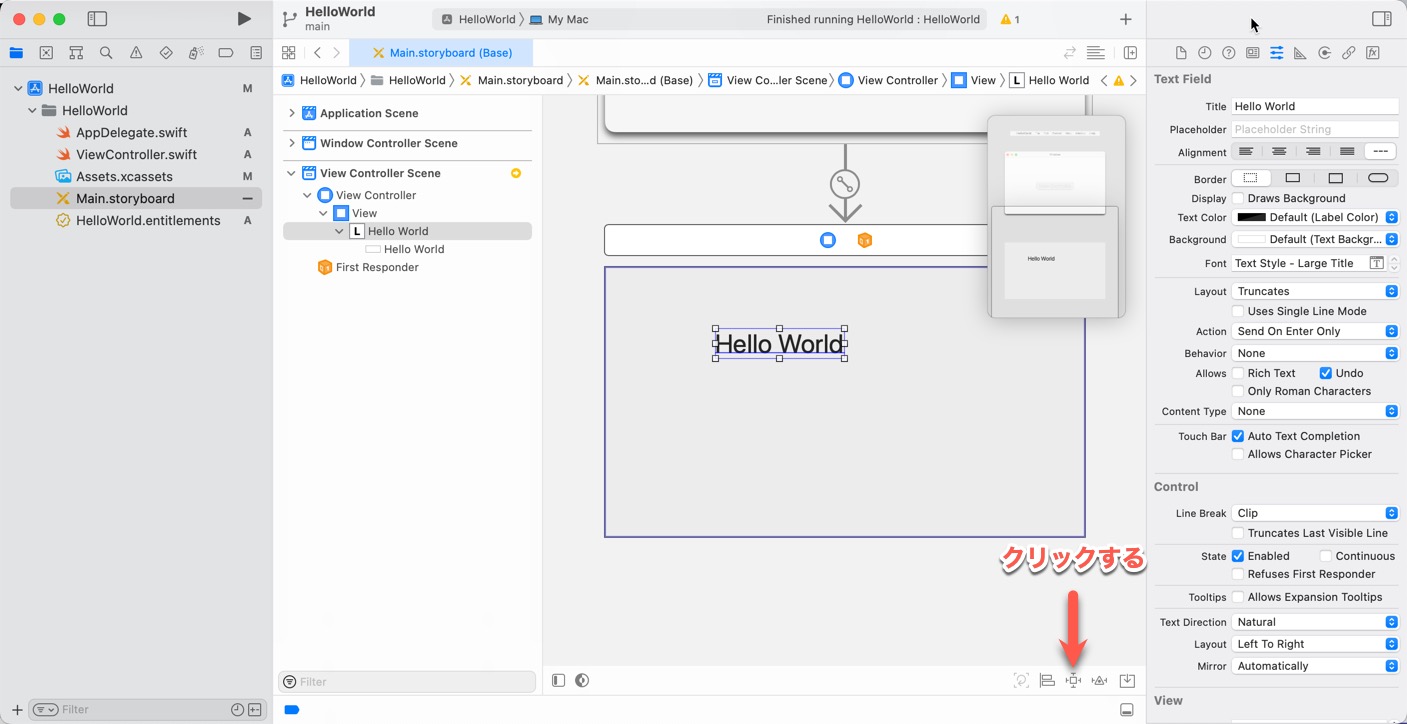This screenshot has height=724, width=1407.
Task: Uncheck the Undo checkbox
Action: click(x=1325, y=373)
